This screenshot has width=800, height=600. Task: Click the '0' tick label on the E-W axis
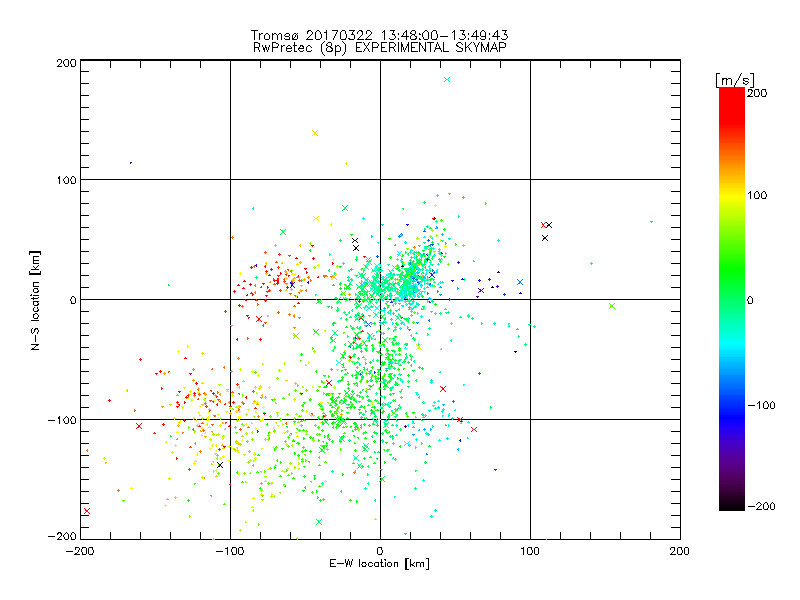[x=380, y=551]
